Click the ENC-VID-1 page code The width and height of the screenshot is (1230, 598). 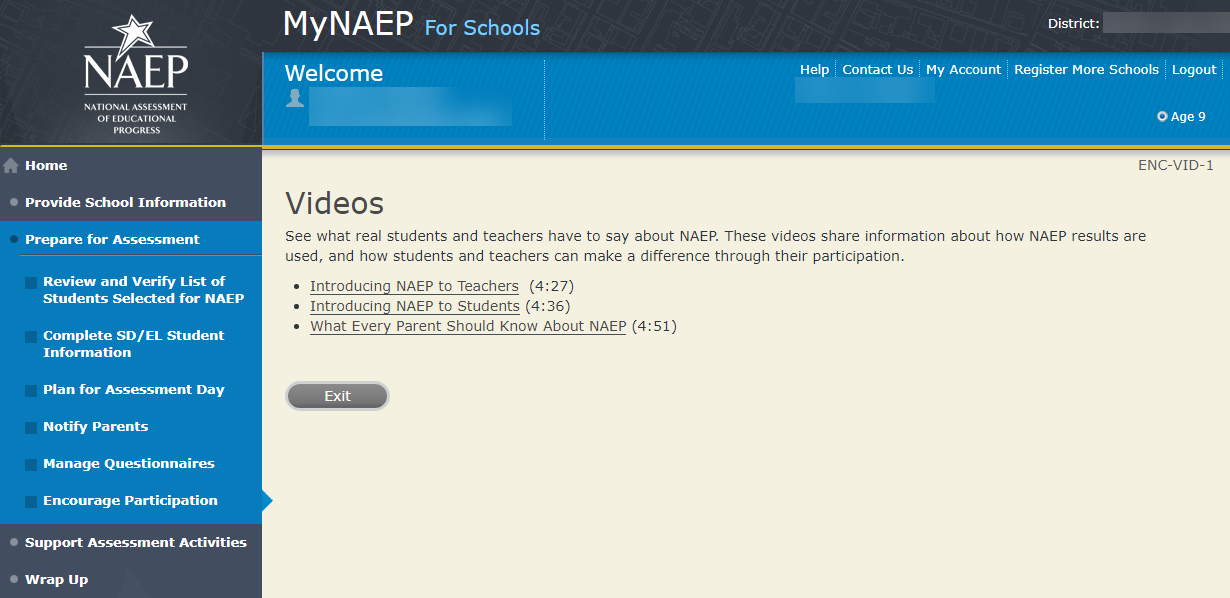(x=1175, y=165)
